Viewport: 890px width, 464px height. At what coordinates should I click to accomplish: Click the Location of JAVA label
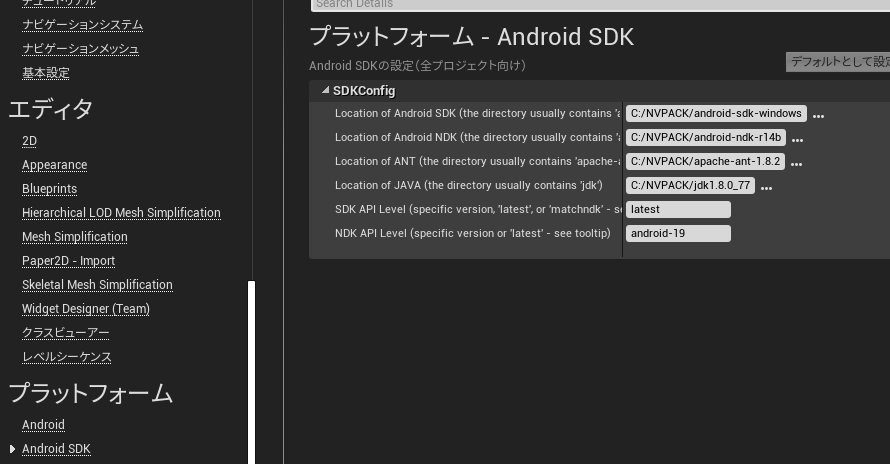tap(469, 185)
